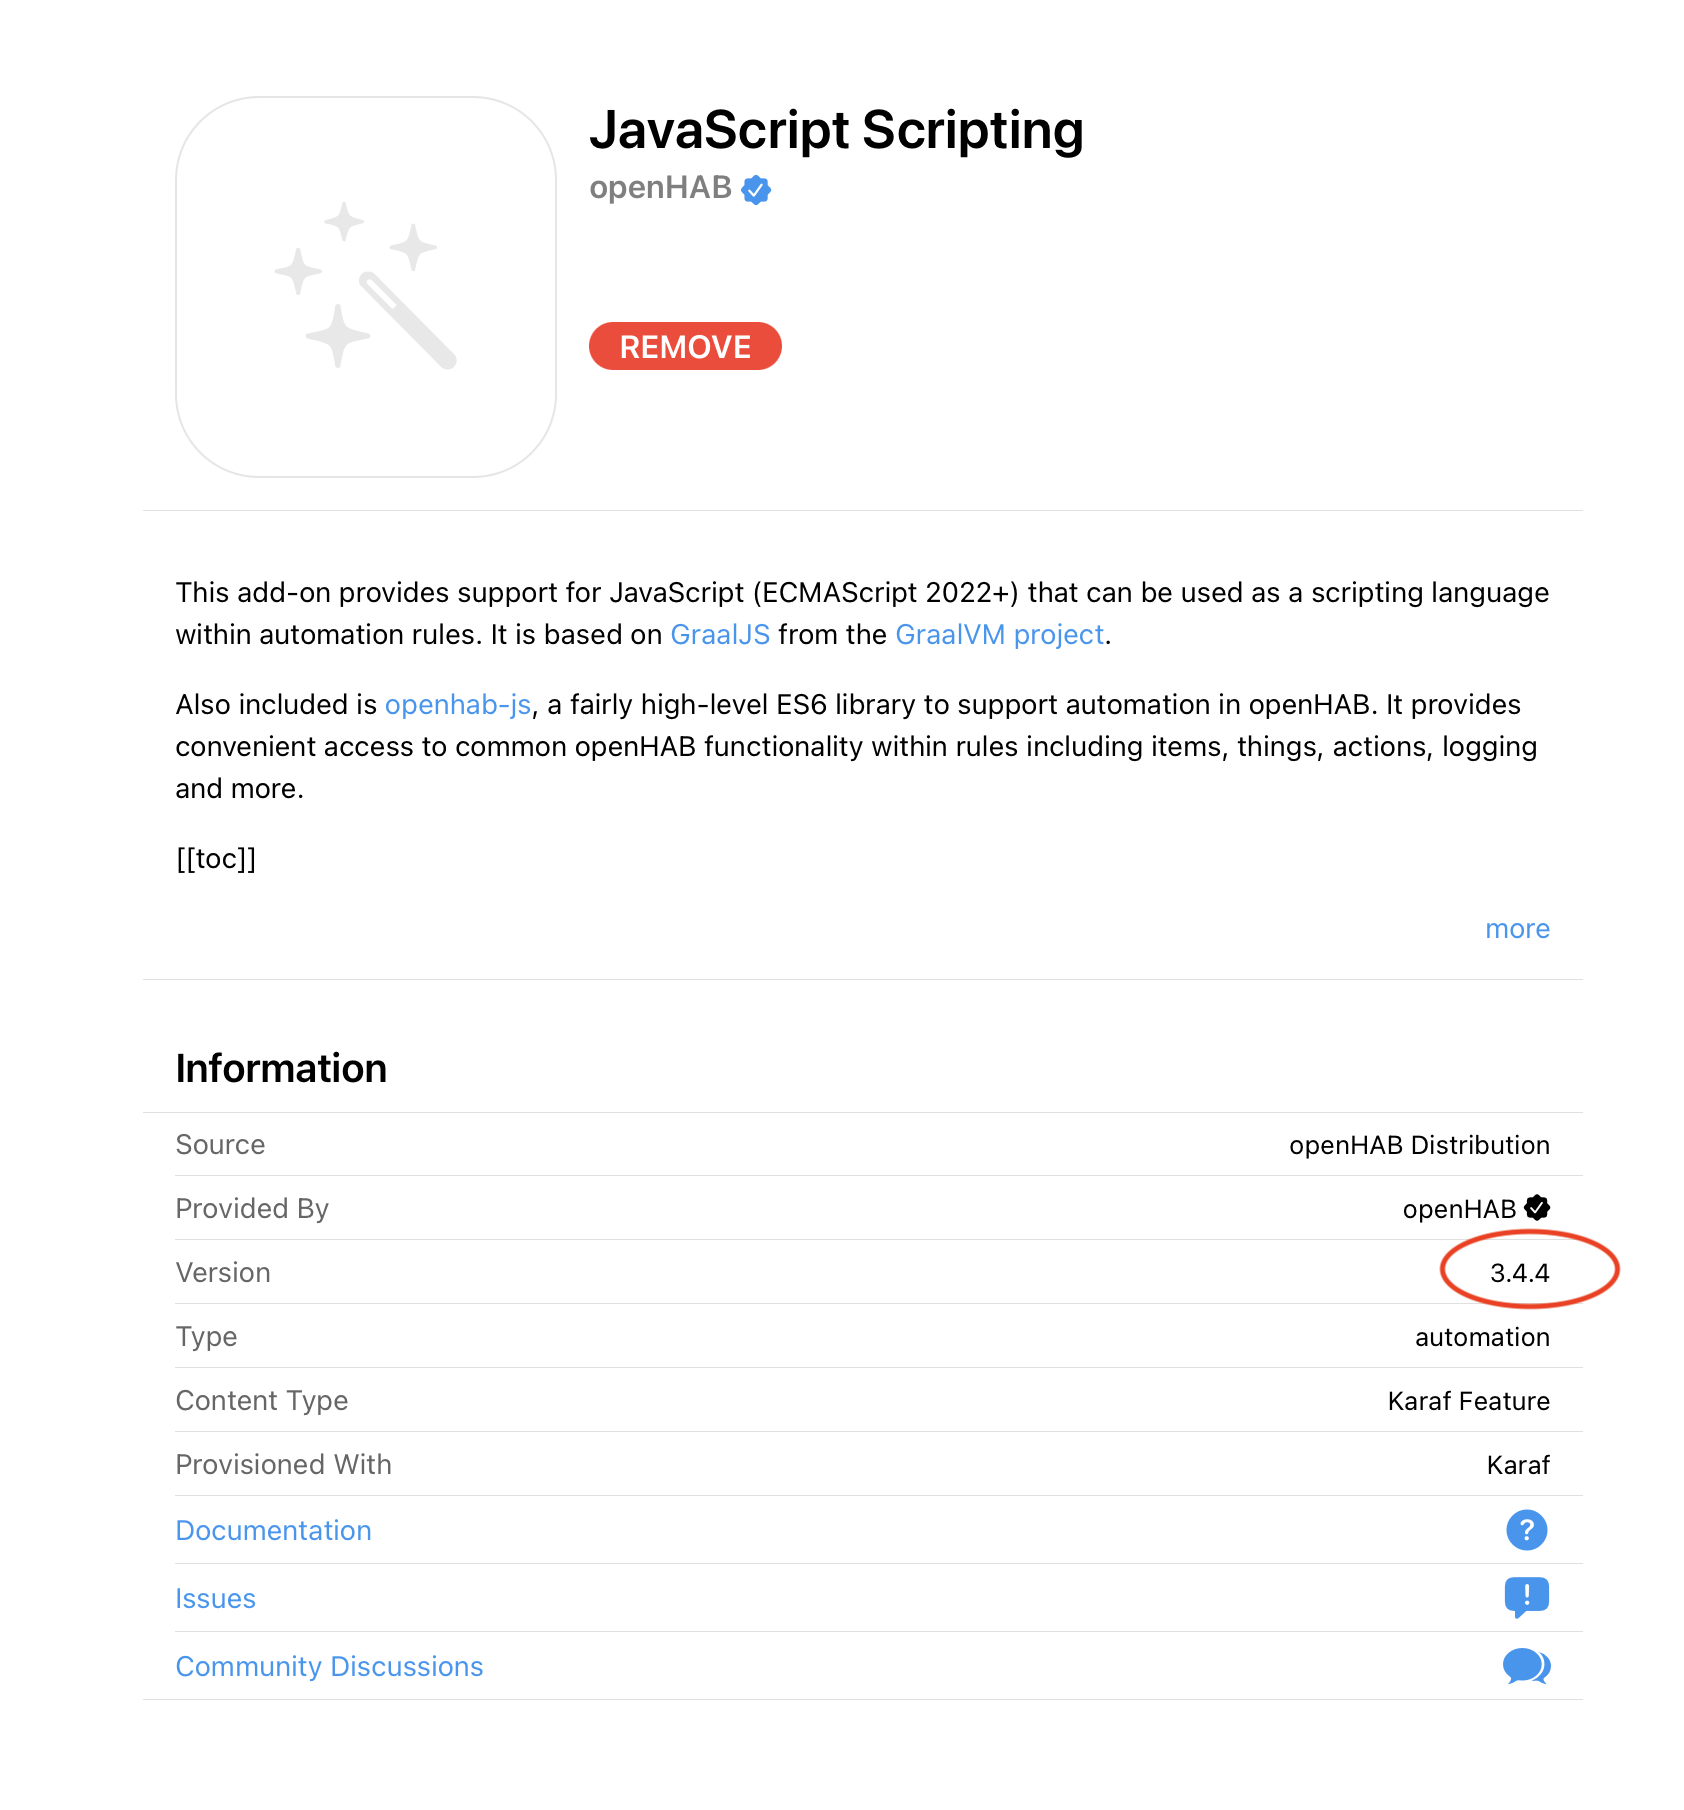Follow the openhab-js library link

pyautogui.click(x=457, y=705)
